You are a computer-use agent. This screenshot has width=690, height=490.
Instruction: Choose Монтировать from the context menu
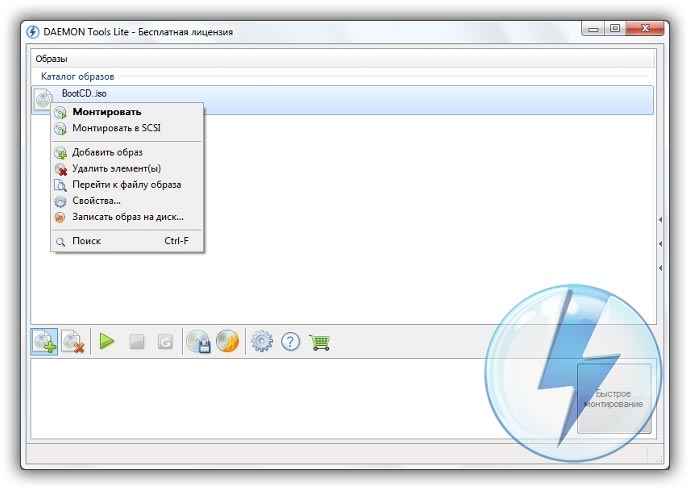click(x=127, y=112)
